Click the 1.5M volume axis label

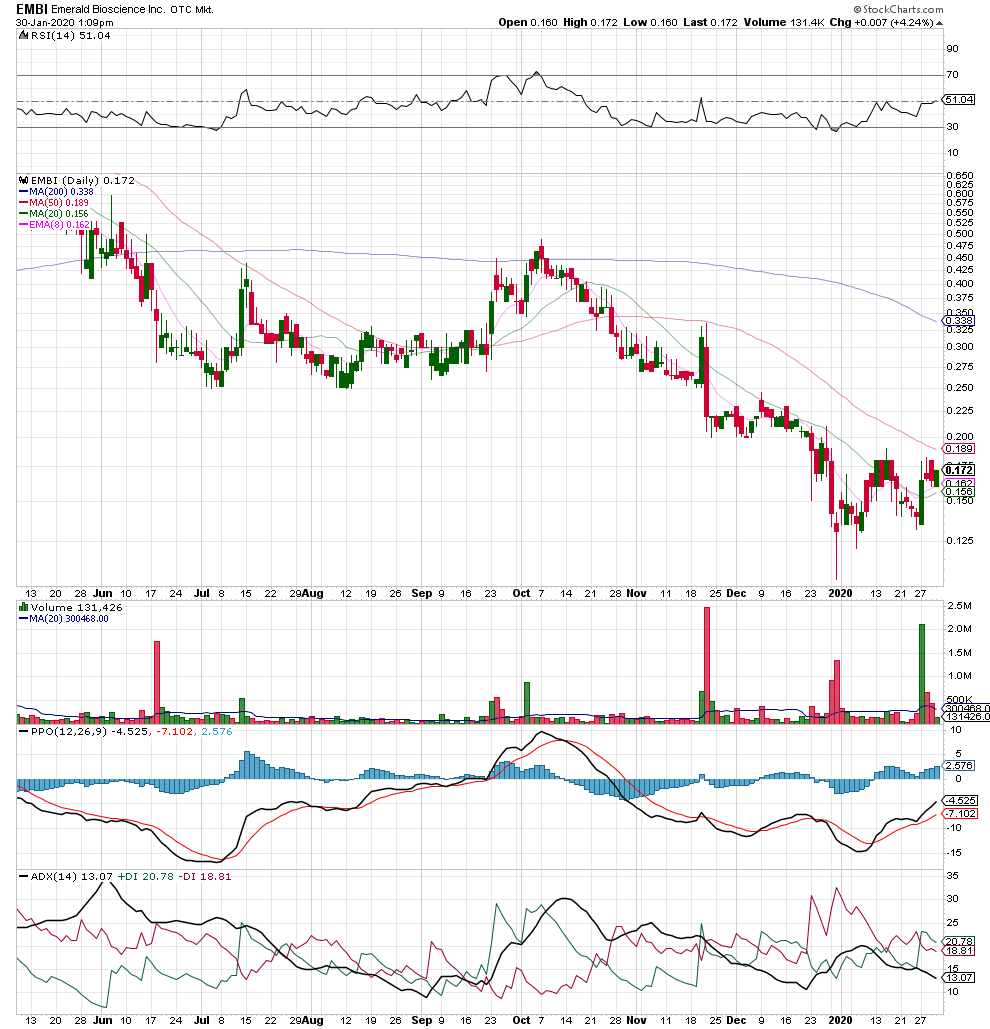[959, 653]
